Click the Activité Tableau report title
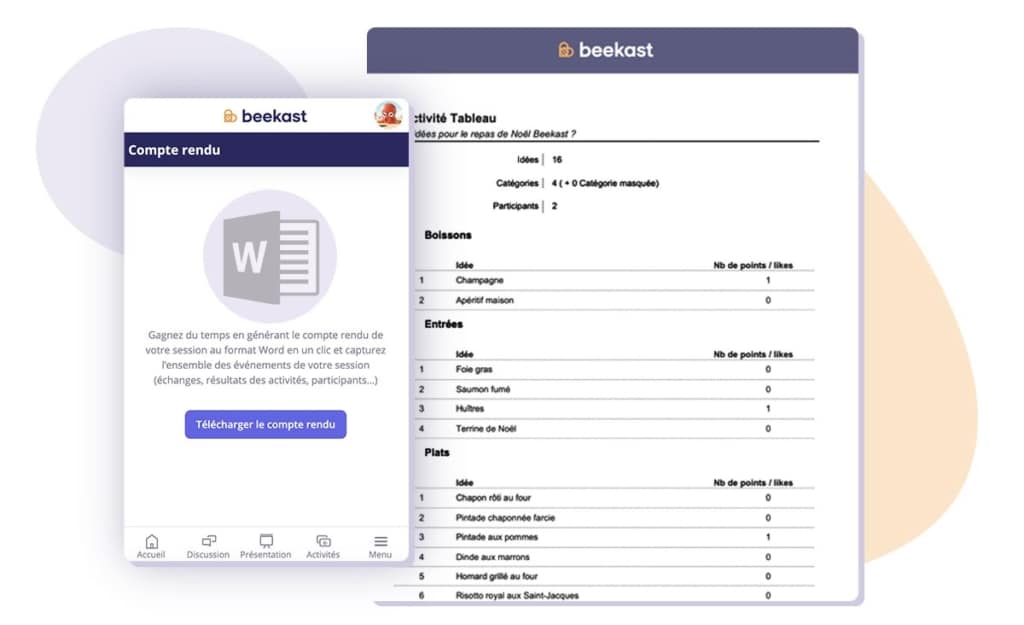1024x625 pixels. coord(455,118)
